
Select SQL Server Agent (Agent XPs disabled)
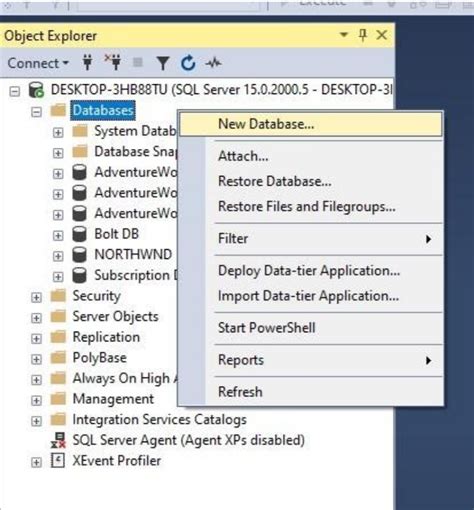[189, 440]
